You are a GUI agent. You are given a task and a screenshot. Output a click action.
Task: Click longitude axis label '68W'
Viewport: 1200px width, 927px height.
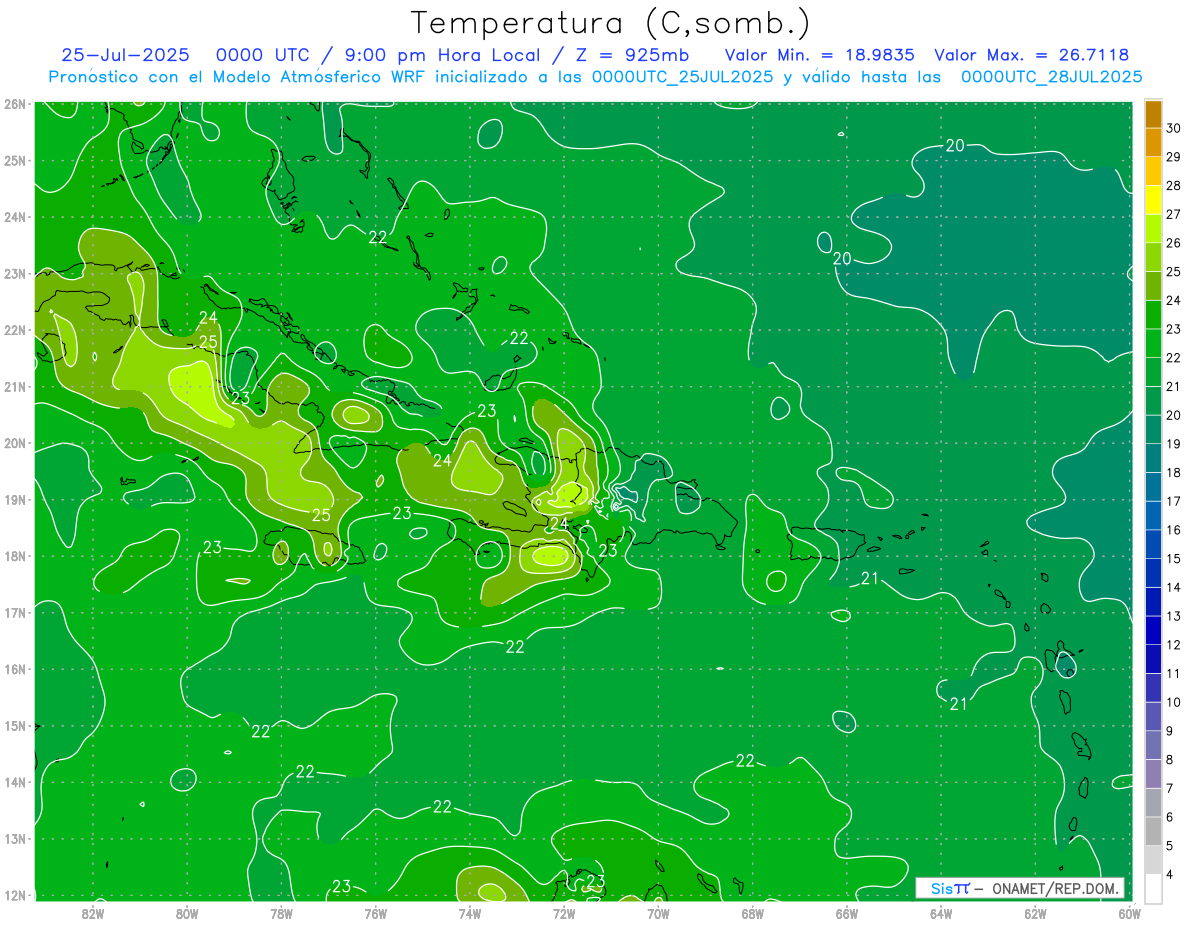point(752,912)
